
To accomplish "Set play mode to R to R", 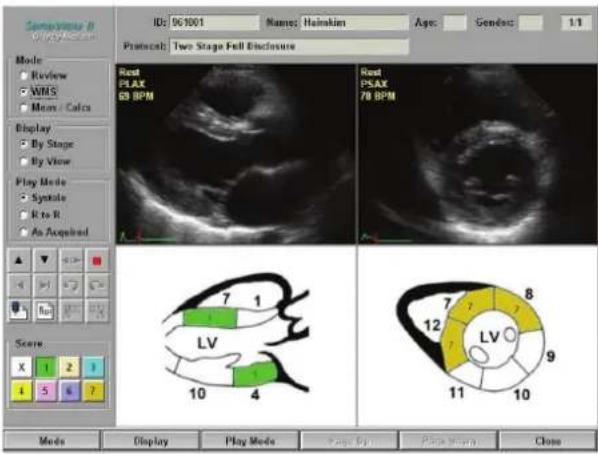I will (x=24, y=215).
